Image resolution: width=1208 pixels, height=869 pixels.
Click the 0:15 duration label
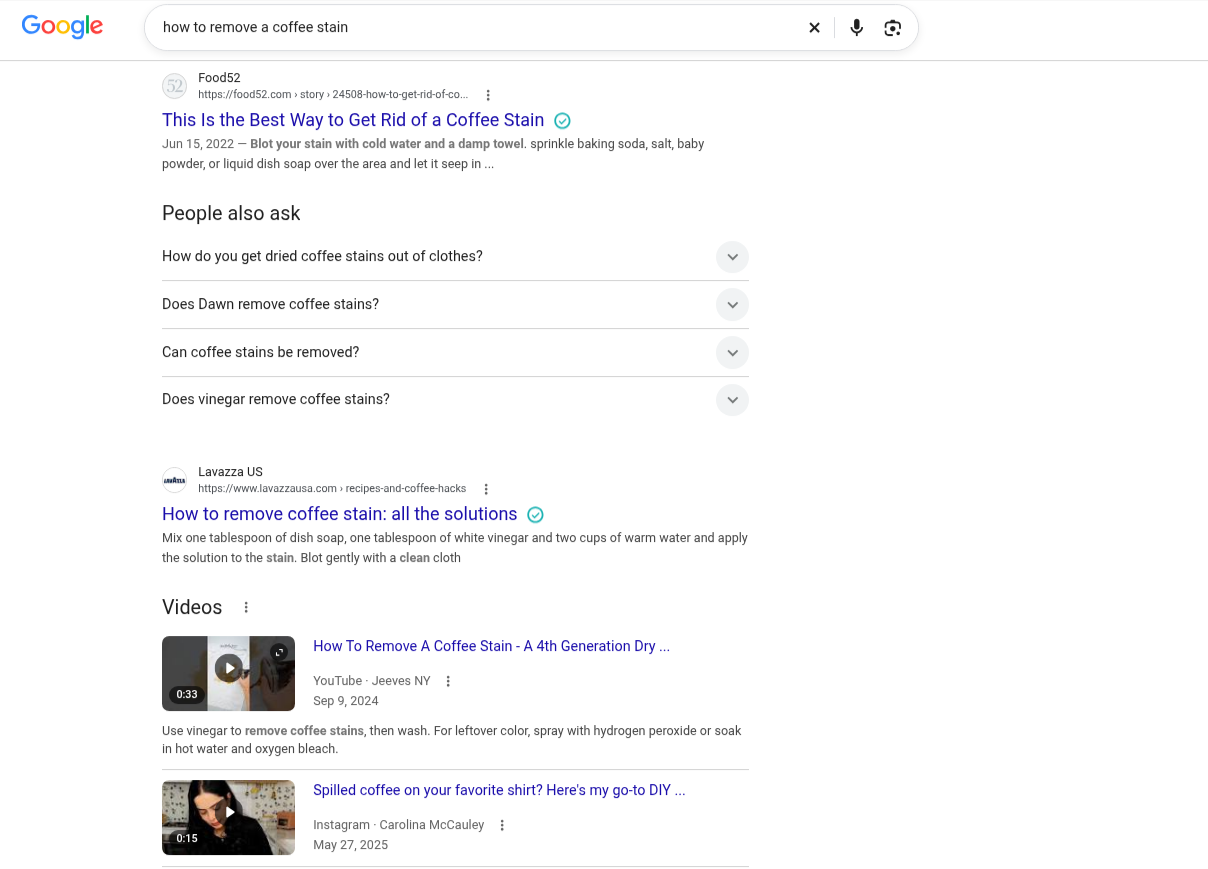[x=187, y=838]
